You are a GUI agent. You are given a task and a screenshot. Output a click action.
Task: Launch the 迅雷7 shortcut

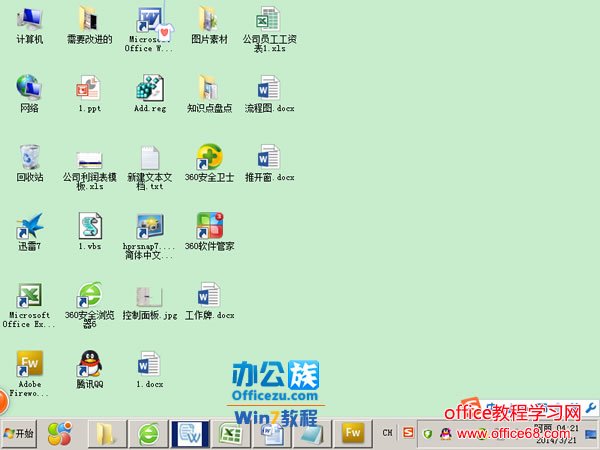[29, 232]
